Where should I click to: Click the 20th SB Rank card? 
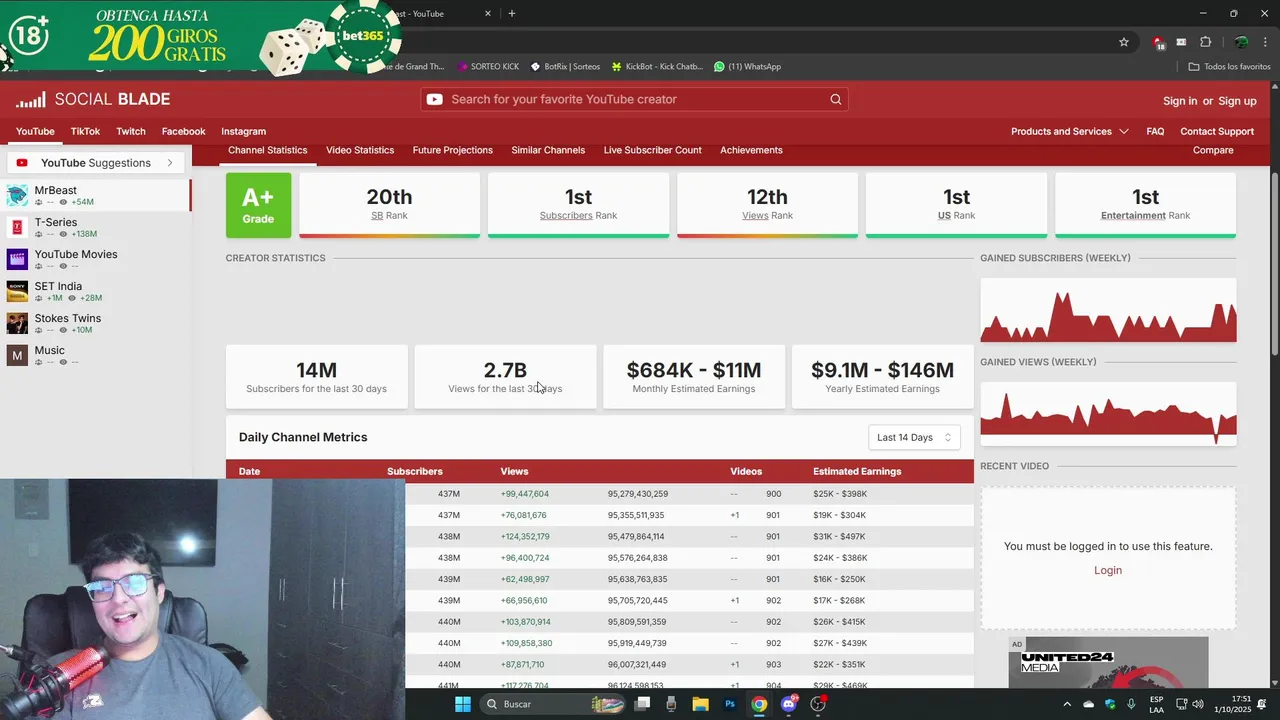[x=389, y=205]
